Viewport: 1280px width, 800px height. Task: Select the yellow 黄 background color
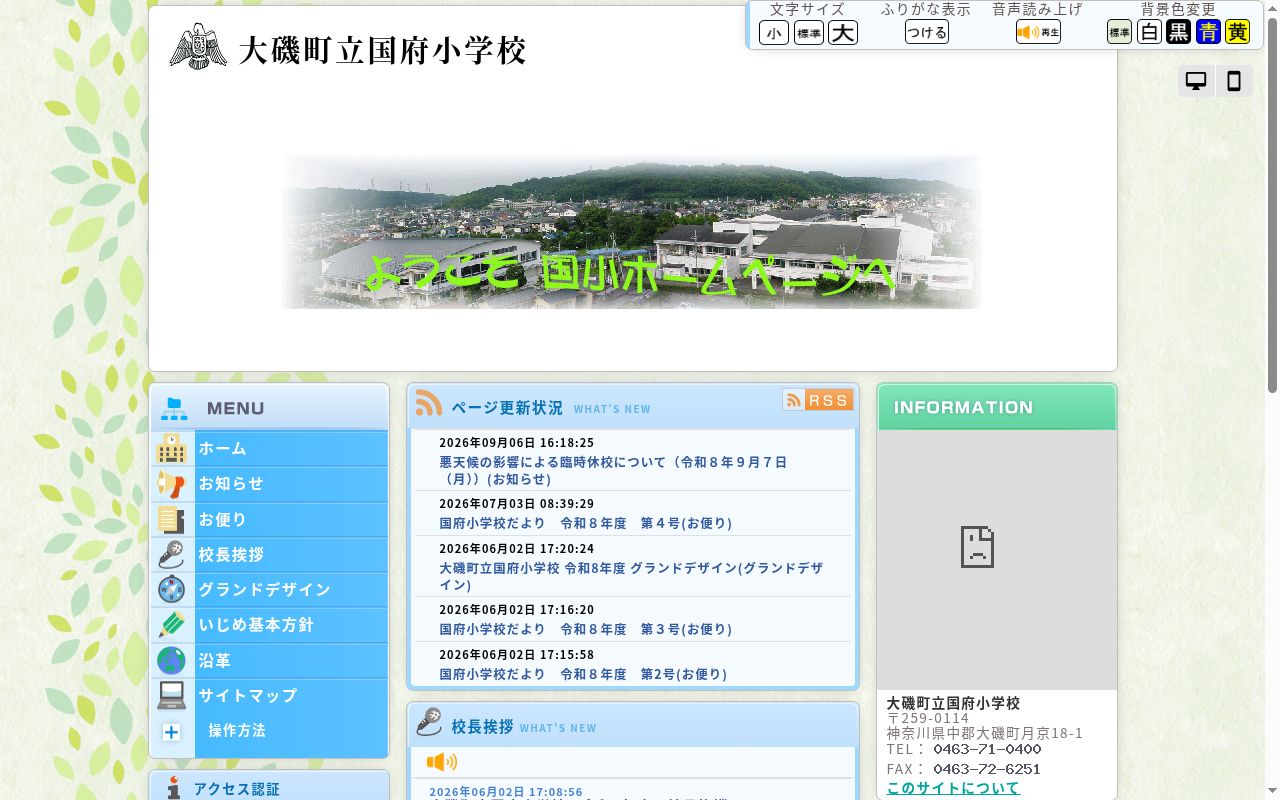click(1237, 32)
